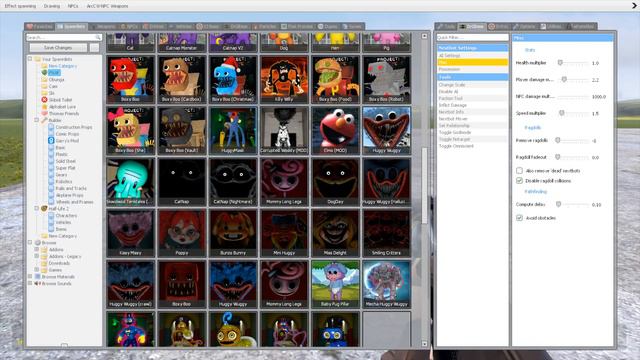The image size is (640, 360).
Task: Spawn the Kissy Missy NPC
Action: click(130, 233)
